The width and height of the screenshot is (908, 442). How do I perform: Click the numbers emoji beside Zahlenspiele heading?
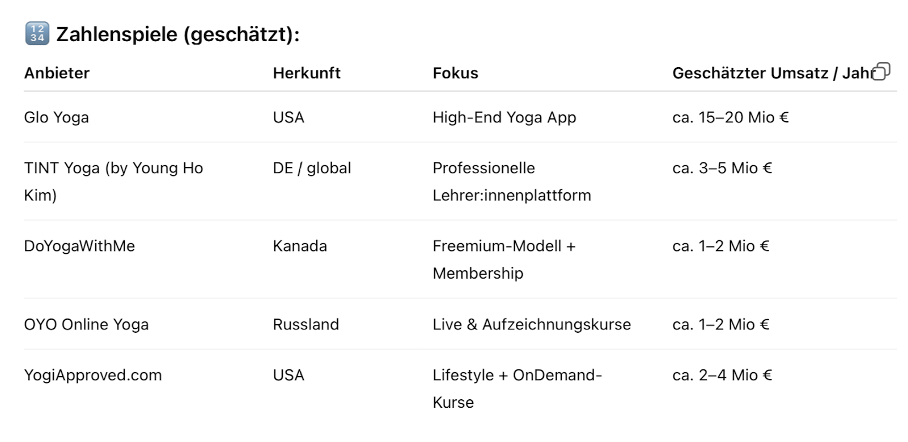pos(36,35)
